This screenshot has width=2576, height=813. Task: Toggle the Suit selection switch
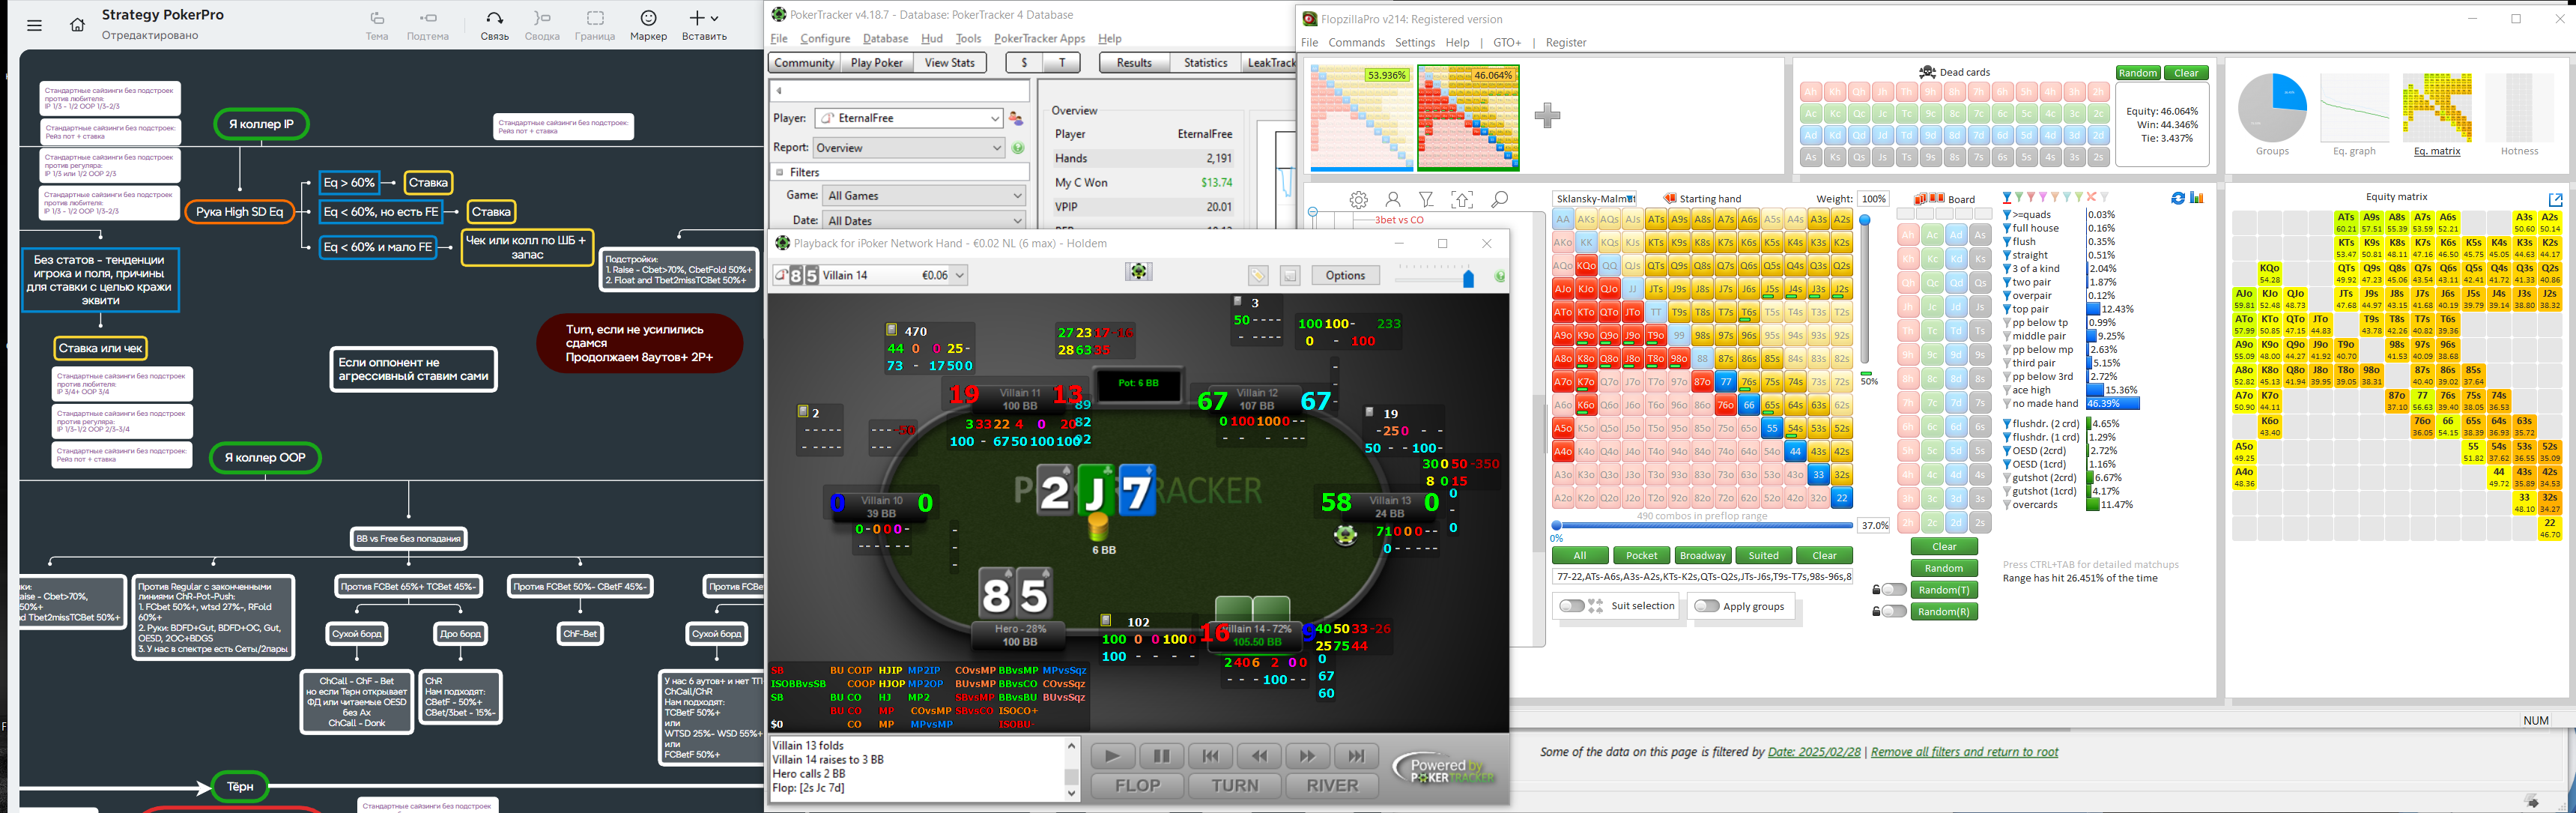pos(1572,606)
